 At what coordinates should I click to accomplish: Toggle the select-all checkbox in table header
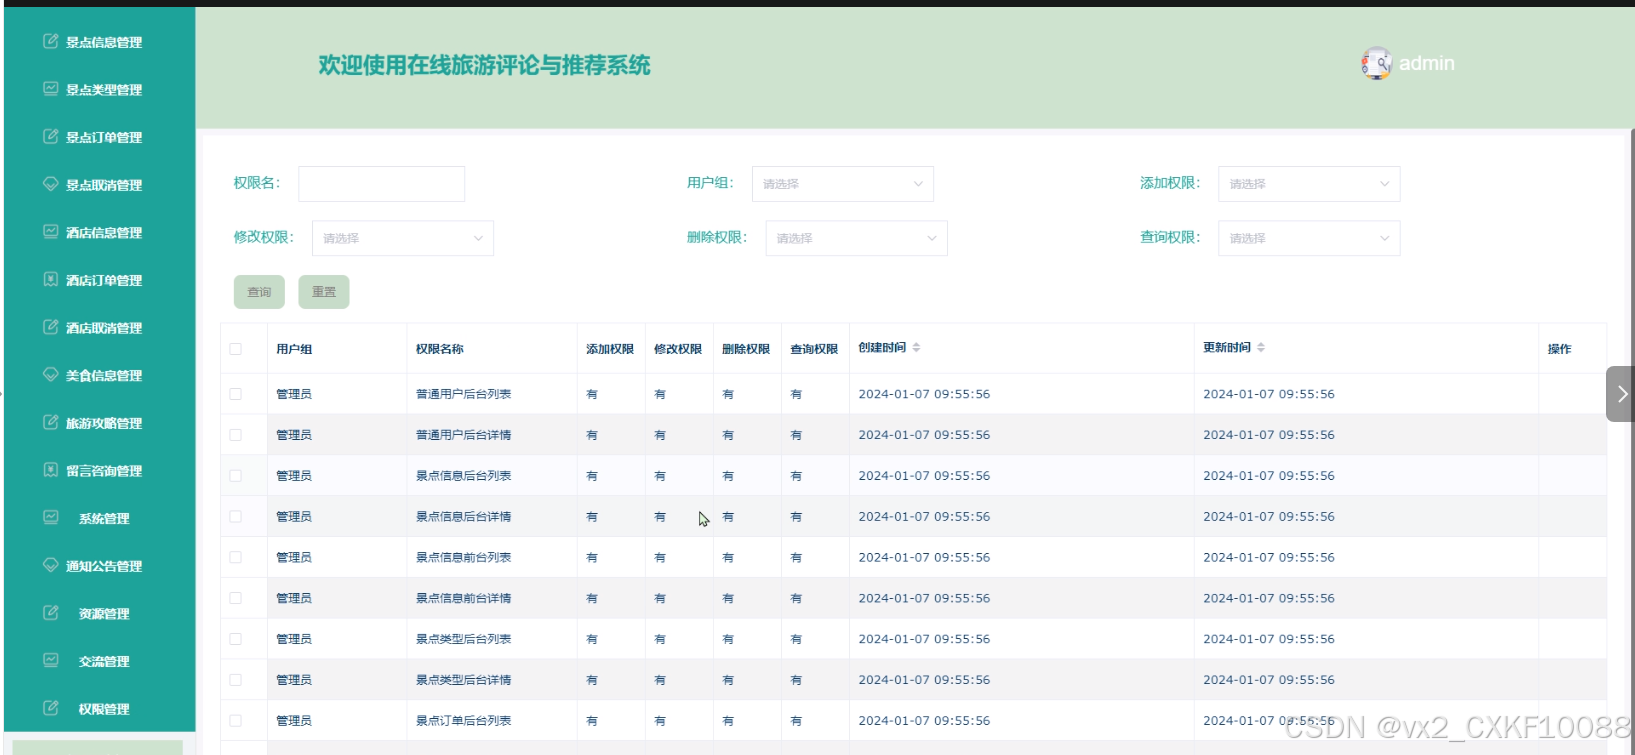(x=236, y=349)
